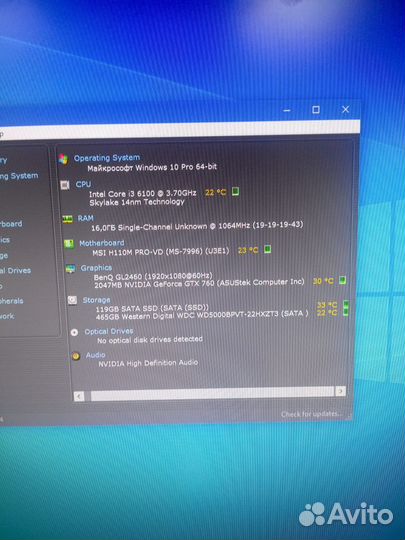Click the horizontal scrollbar left arrow
The height and width of the screenshot is (540, 405).
pyautogui.click(x=79, y=396)
